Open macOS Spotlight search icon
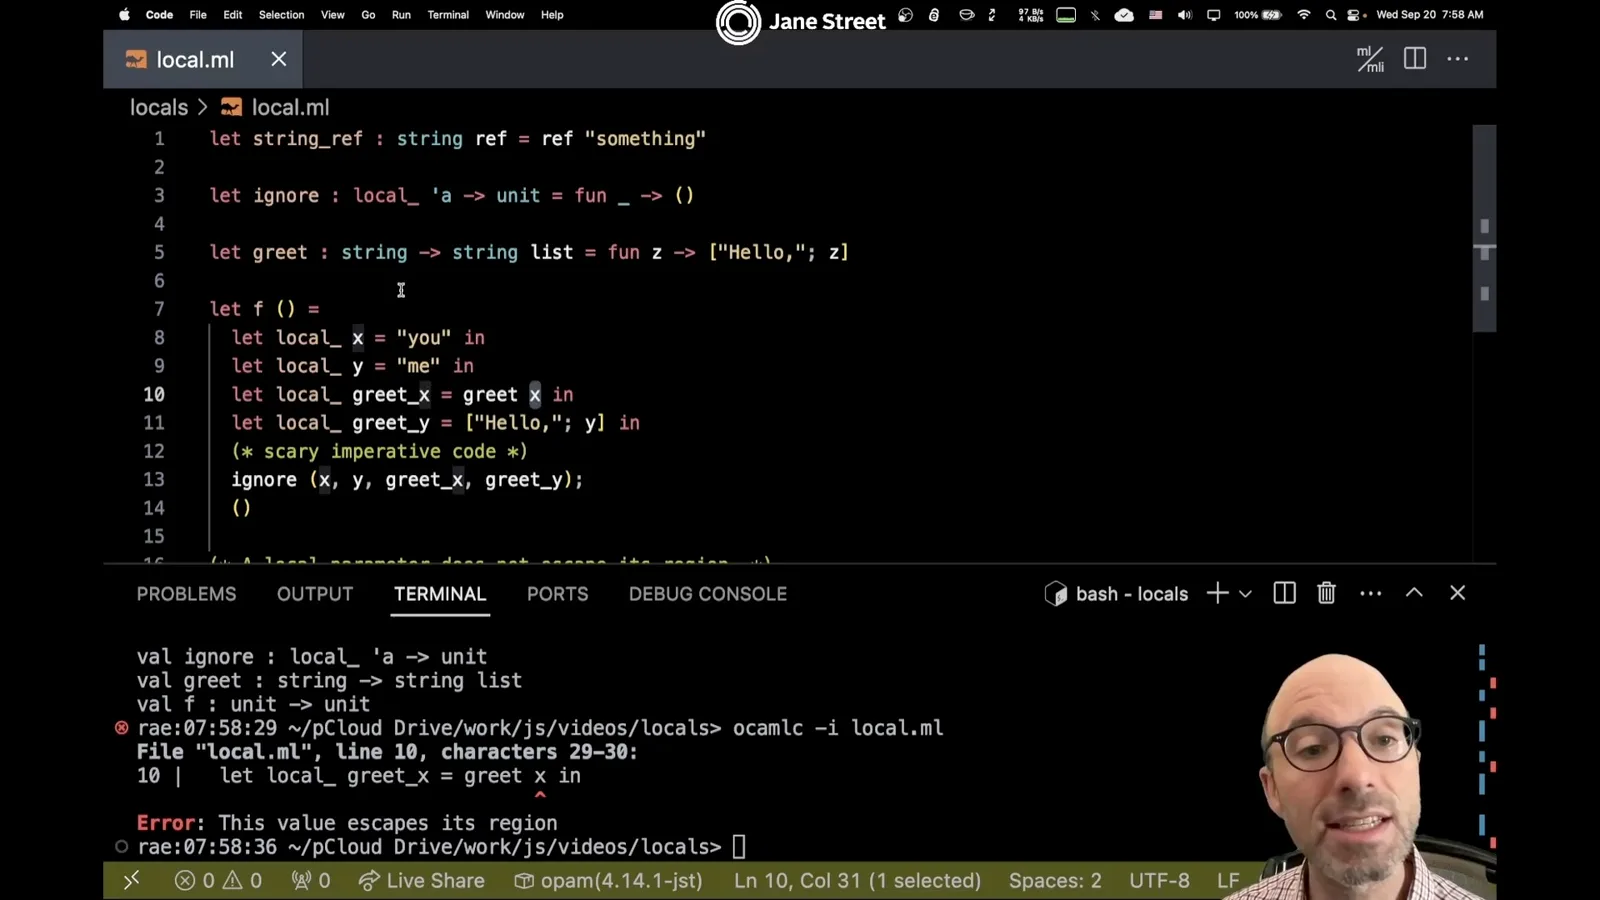 (1331, 15)
